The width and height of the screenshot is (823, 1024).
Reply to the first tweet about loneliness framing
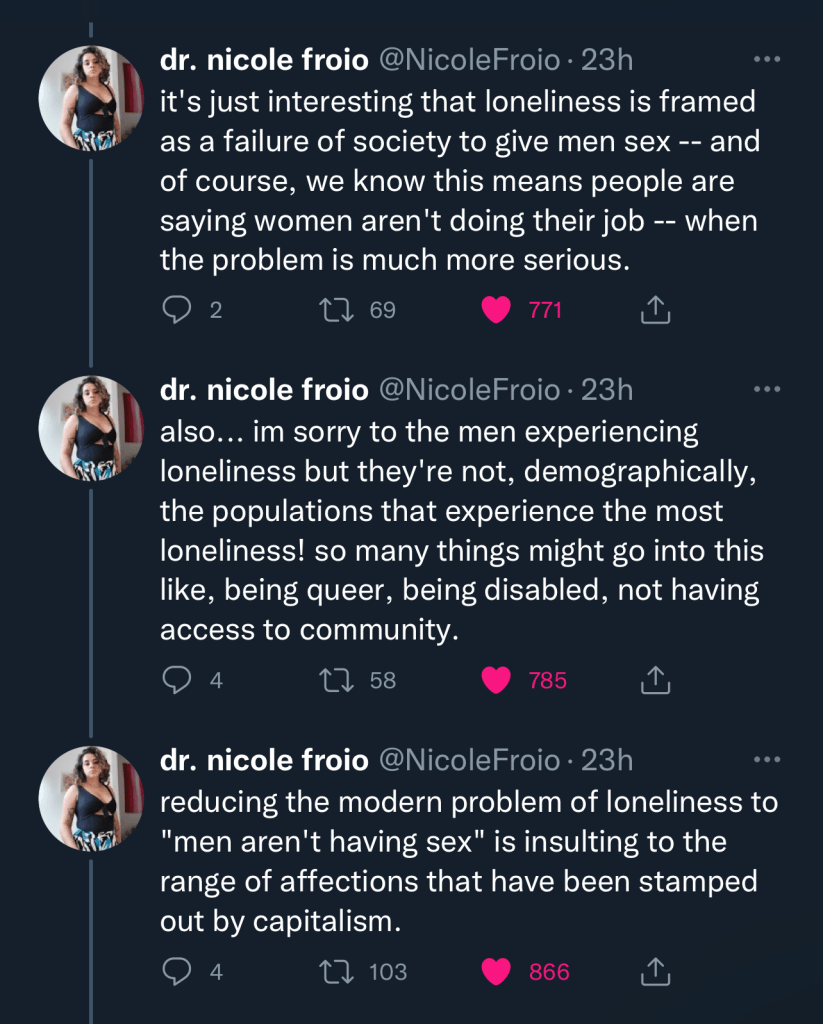(x=177, y=310)
